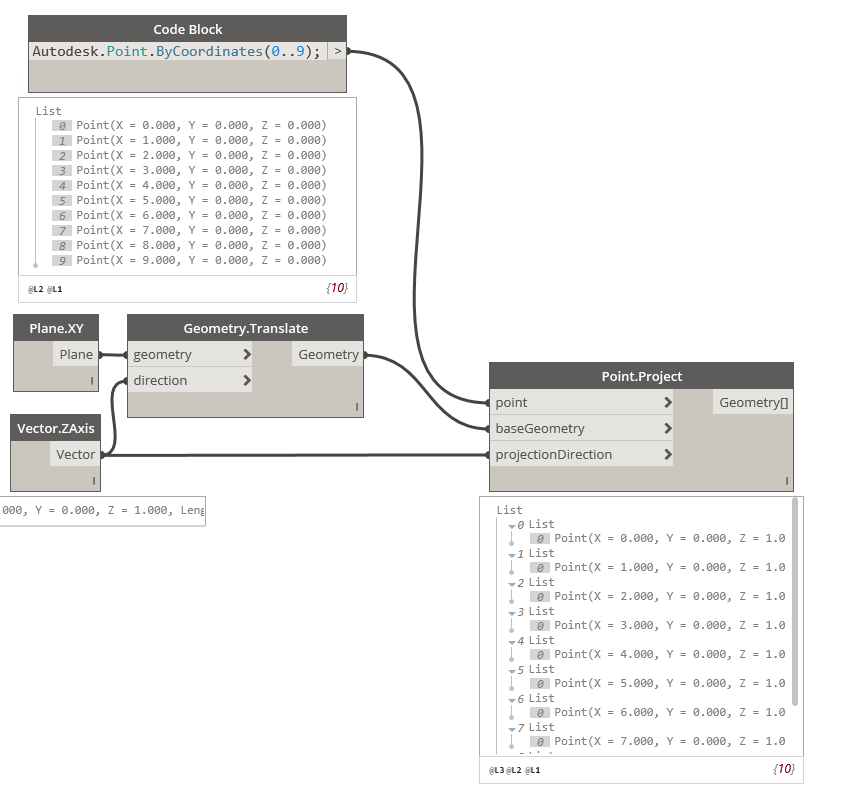Click the lacing indicator on Vector.ZAxis node
856x796 pixels.
tap(91, 481)
